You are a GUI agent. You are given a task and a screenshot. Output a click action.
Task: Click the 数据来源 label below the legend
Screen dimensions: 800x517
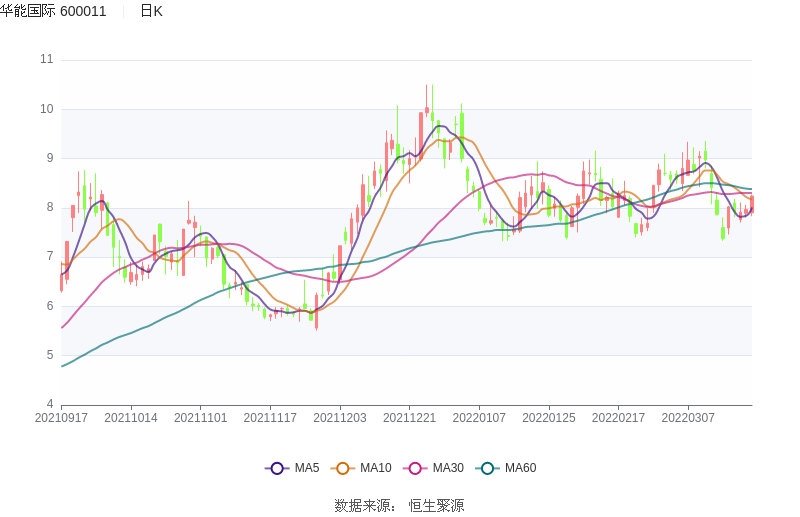click(x=364, y=506)
